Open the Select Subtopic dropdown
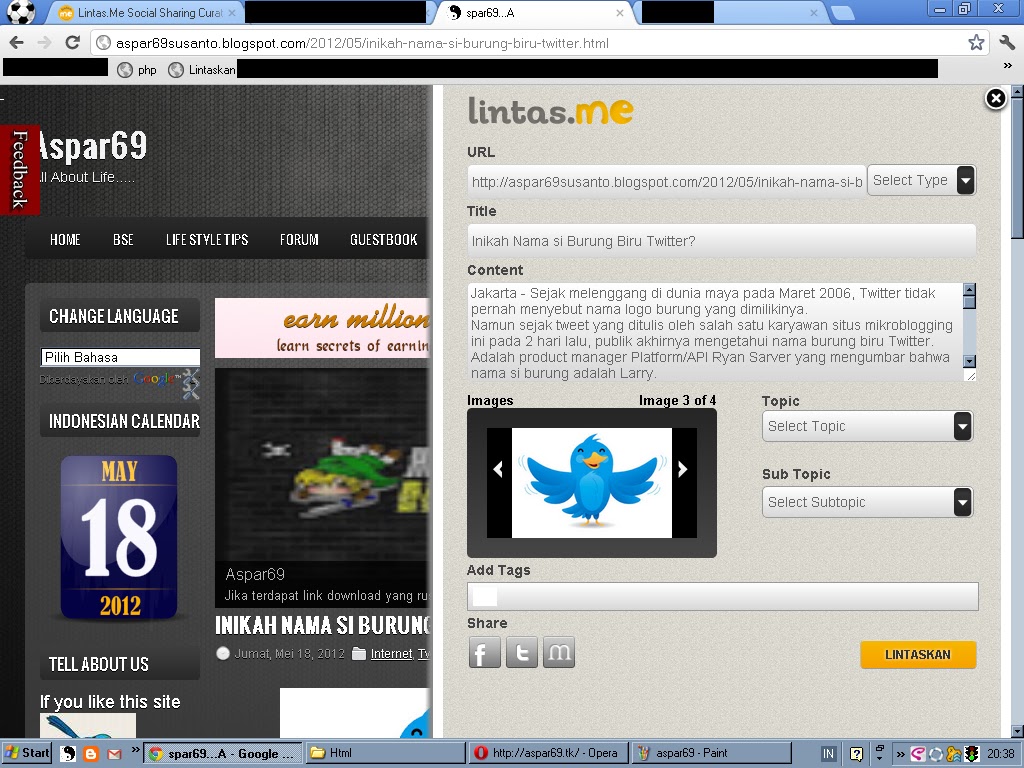Viewport: 1024px width, 768px height. coord(867,502)
